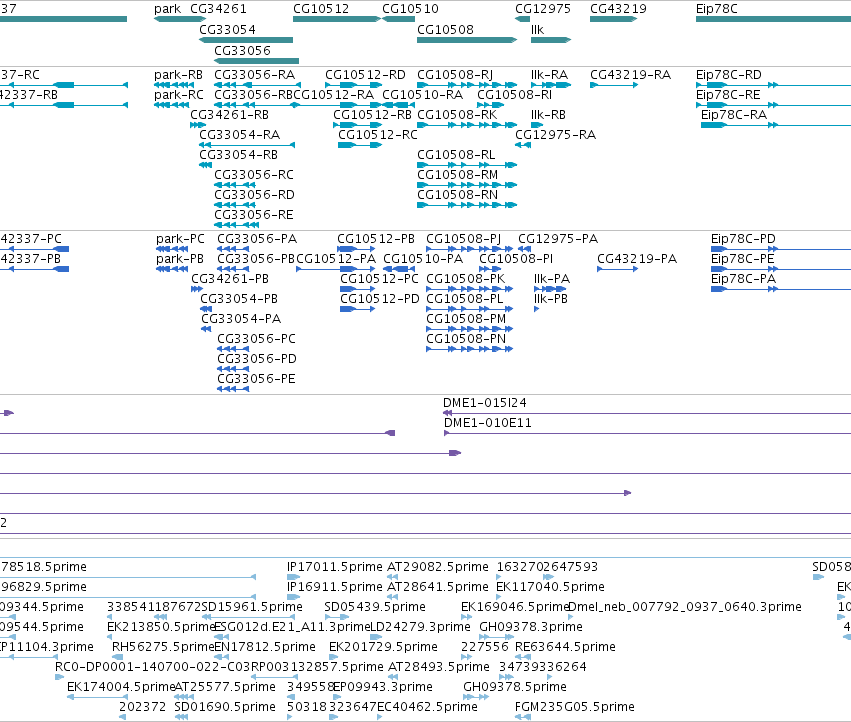Screen dimensions: 851x722
Task: Select transcript CG10508-RJ
Action: (455, 74)
